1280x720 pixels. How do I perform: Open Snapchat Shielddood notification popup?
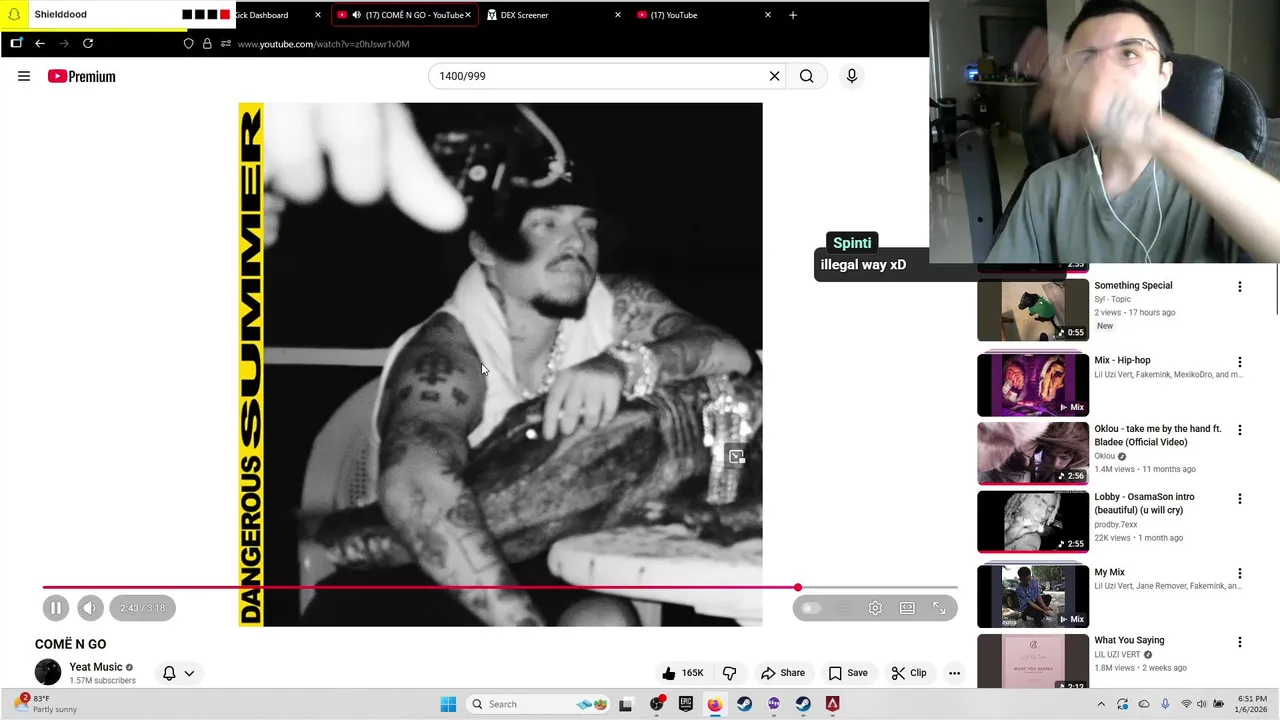pos(118,15)
